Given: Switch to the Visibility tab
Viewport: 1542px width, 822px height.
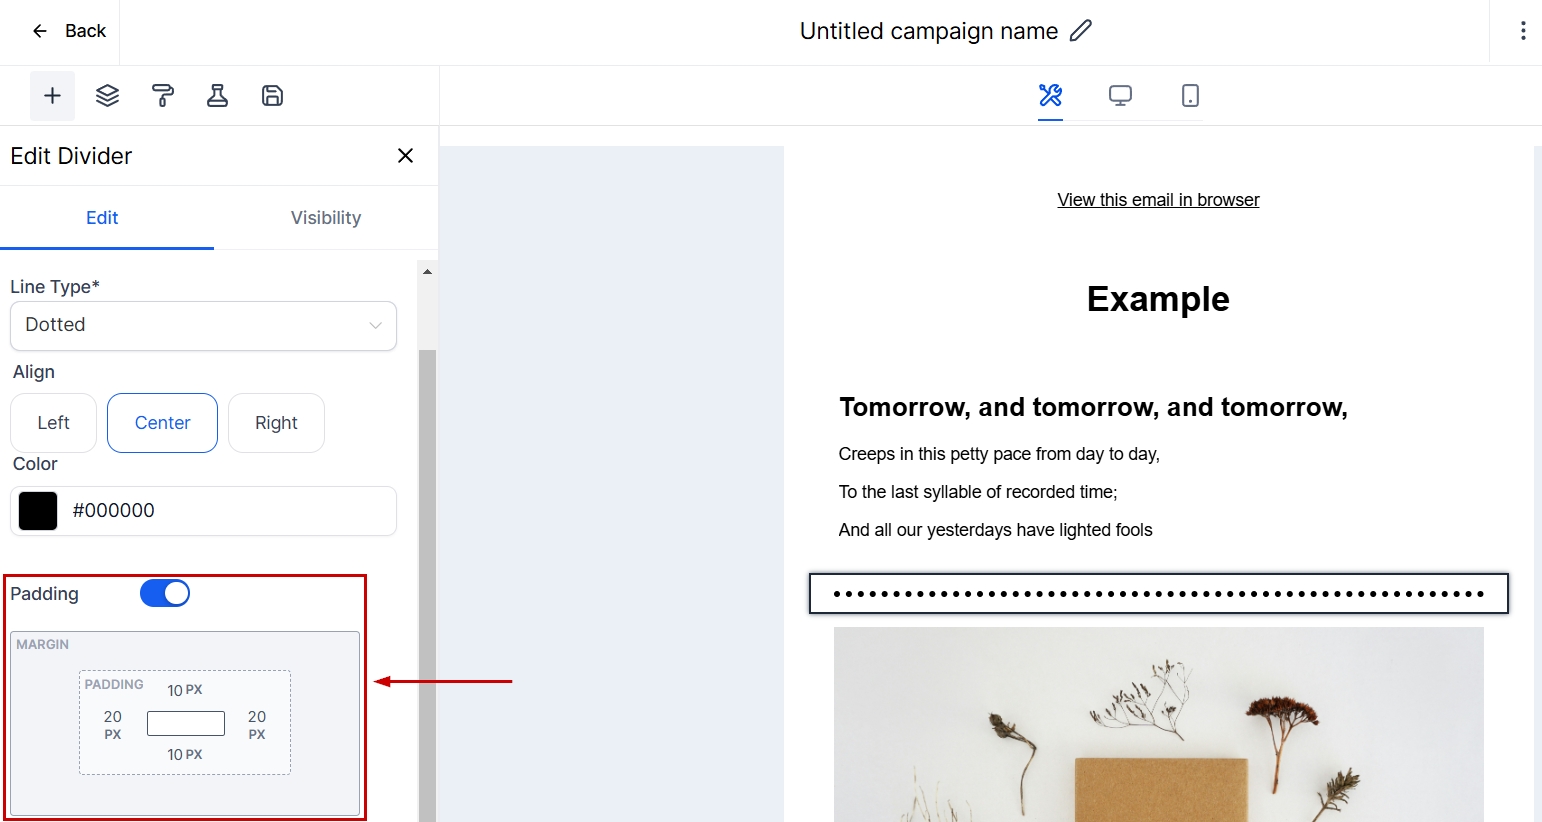Looking at the screenshot, I should [326, 218].
